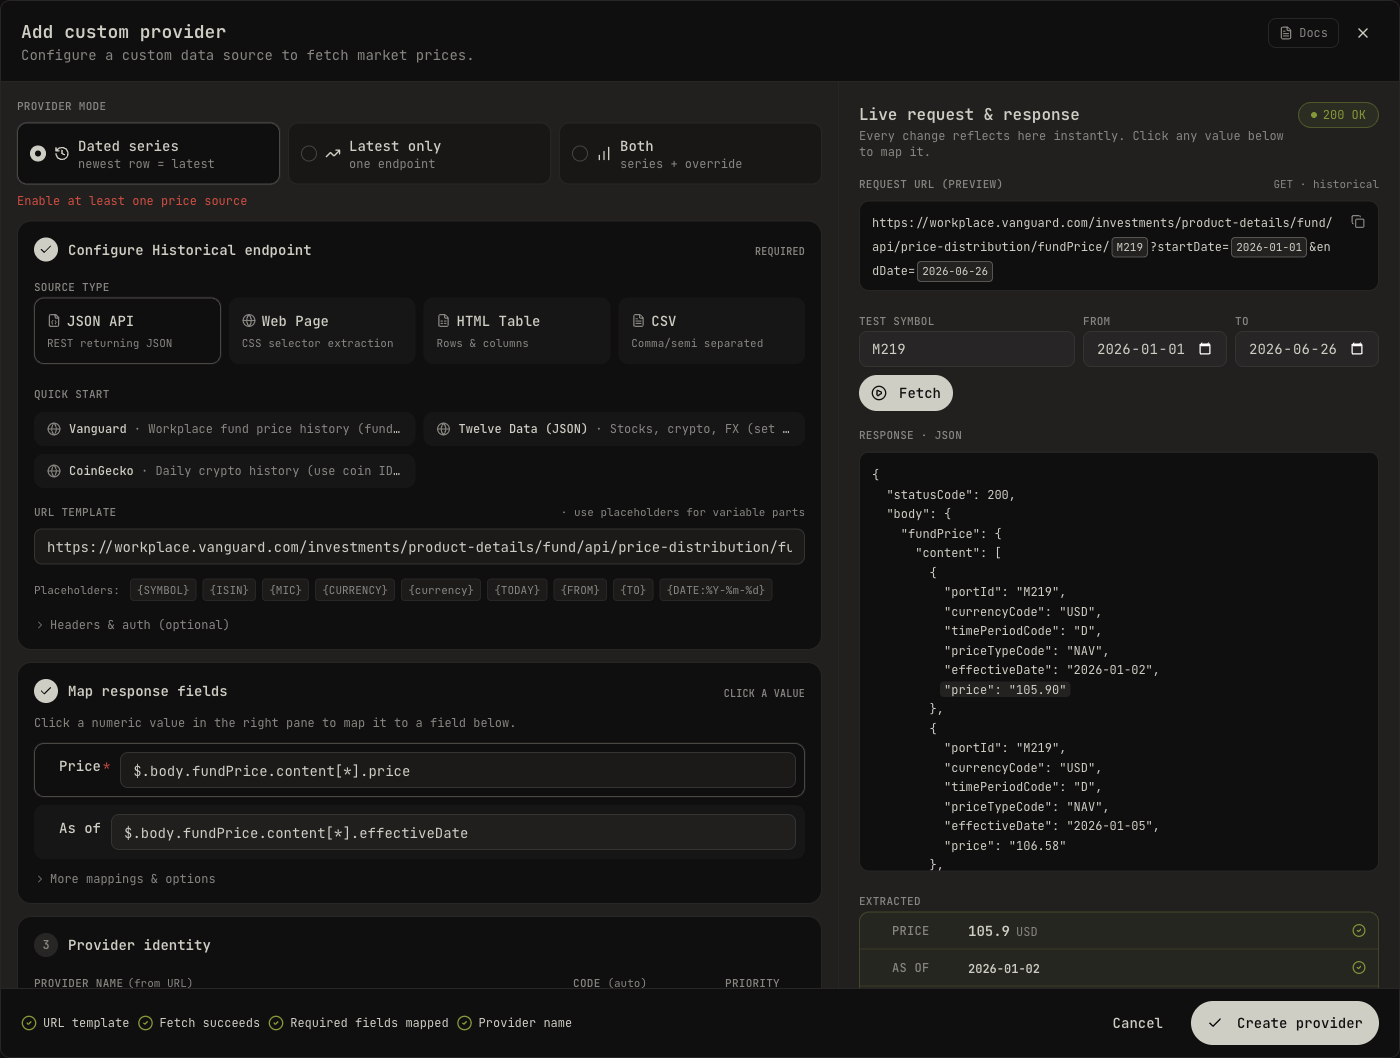1400x1058 pixels.
Task: Choose Web Page source type
Action: tap(322, 331)
